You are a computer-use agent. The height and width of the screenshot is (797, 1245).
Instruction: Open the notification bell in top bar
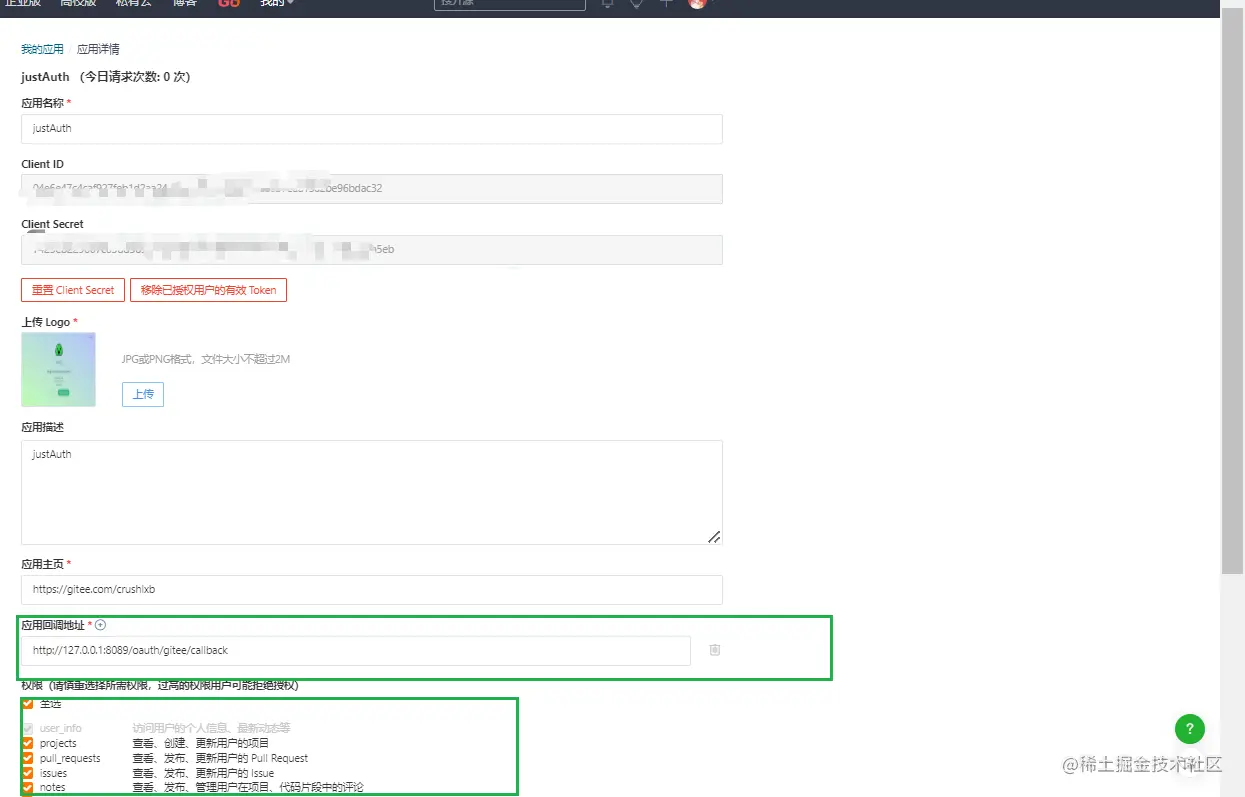(607, 3)
